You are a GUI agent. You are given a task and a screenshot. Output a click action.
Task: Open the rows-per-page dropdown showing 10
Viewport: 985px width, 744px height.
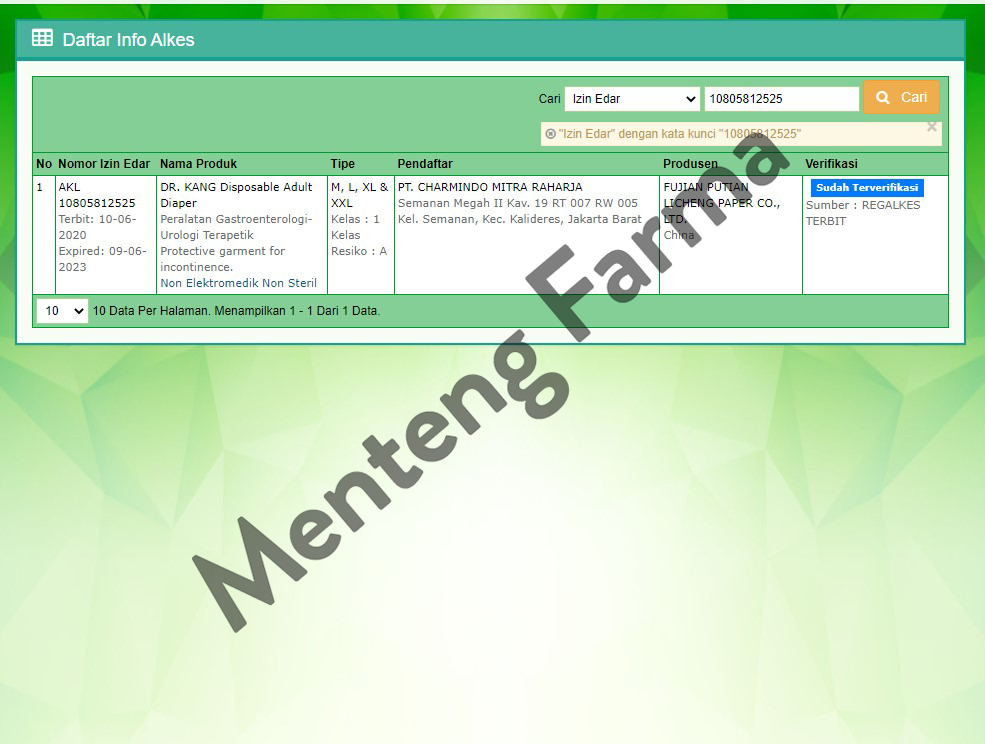point(62,311)
